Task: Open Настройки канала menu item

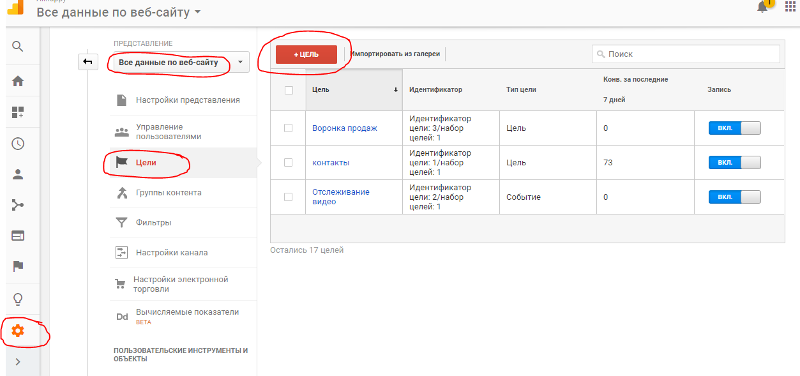Action: pyautogui.click(x=172, y=253)
